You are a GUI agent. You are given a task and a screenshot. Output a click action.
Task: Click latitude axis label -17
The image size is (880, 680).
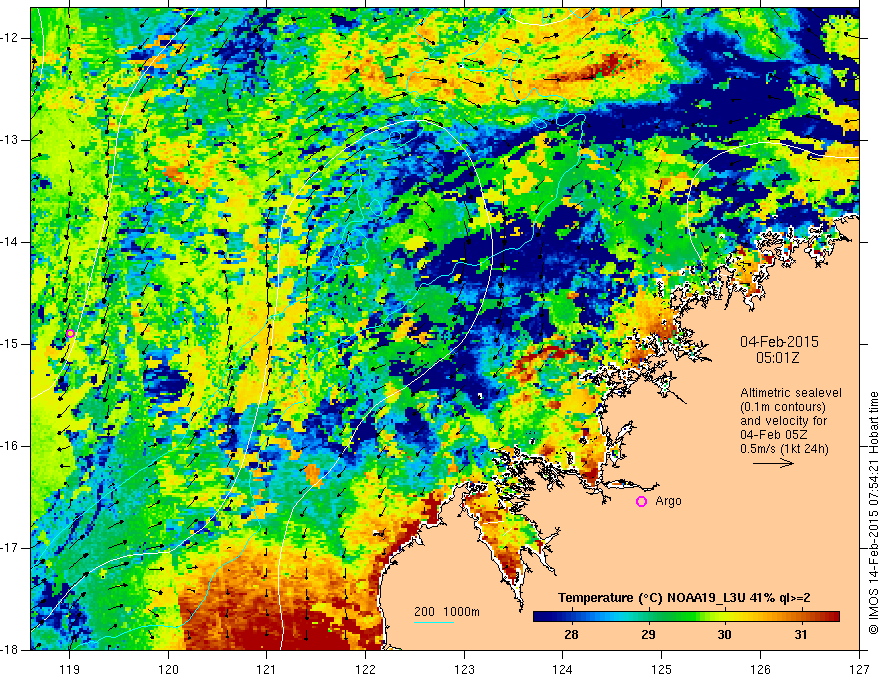click(11, 548)
